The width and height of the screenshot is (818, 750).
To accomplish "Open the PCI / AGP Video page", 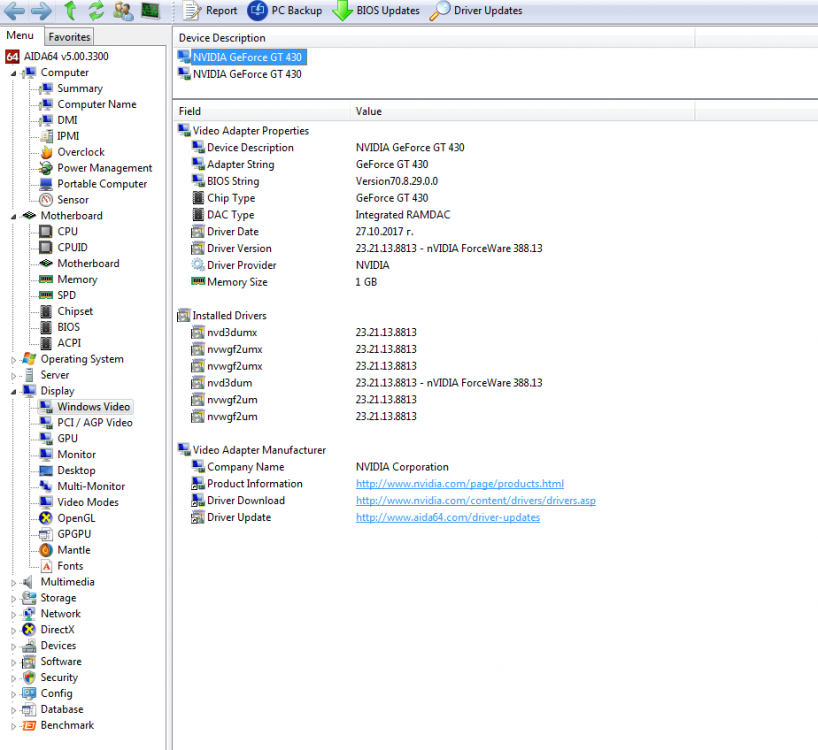I will pos(94,423).
